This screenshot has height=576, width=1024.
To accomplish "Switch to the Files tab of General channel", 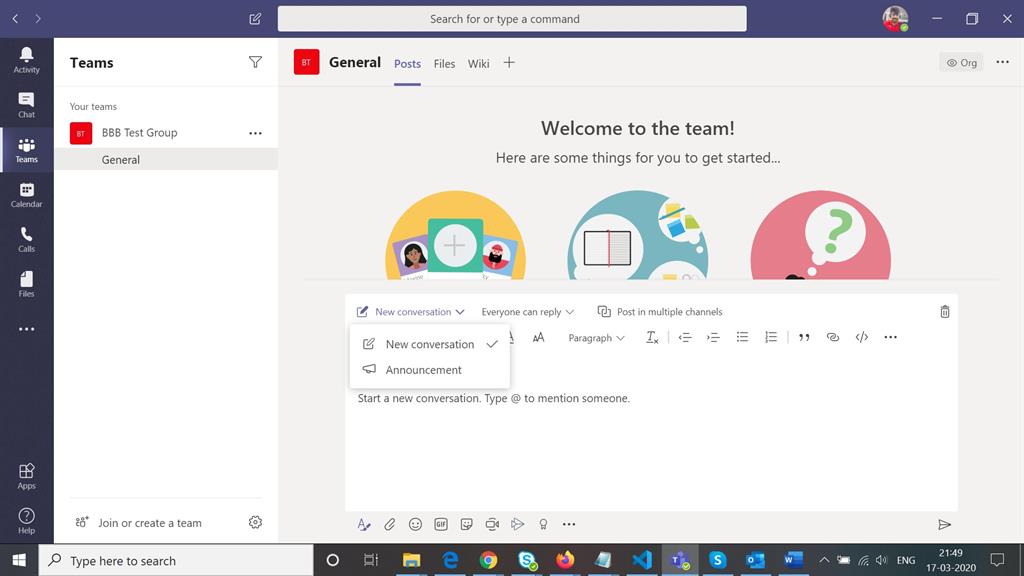I will pos(443,63).
